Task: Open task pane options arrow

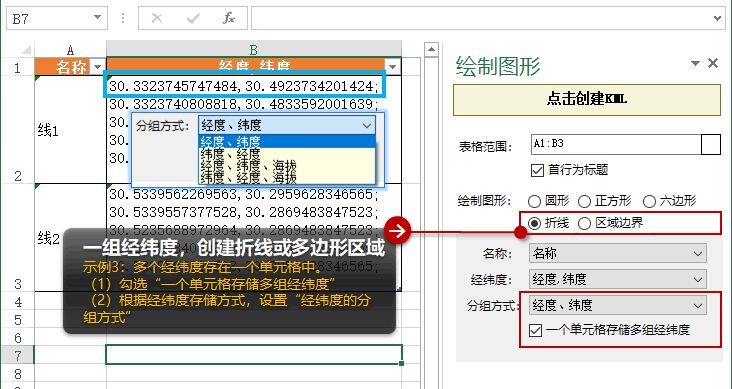Action: 696,64
